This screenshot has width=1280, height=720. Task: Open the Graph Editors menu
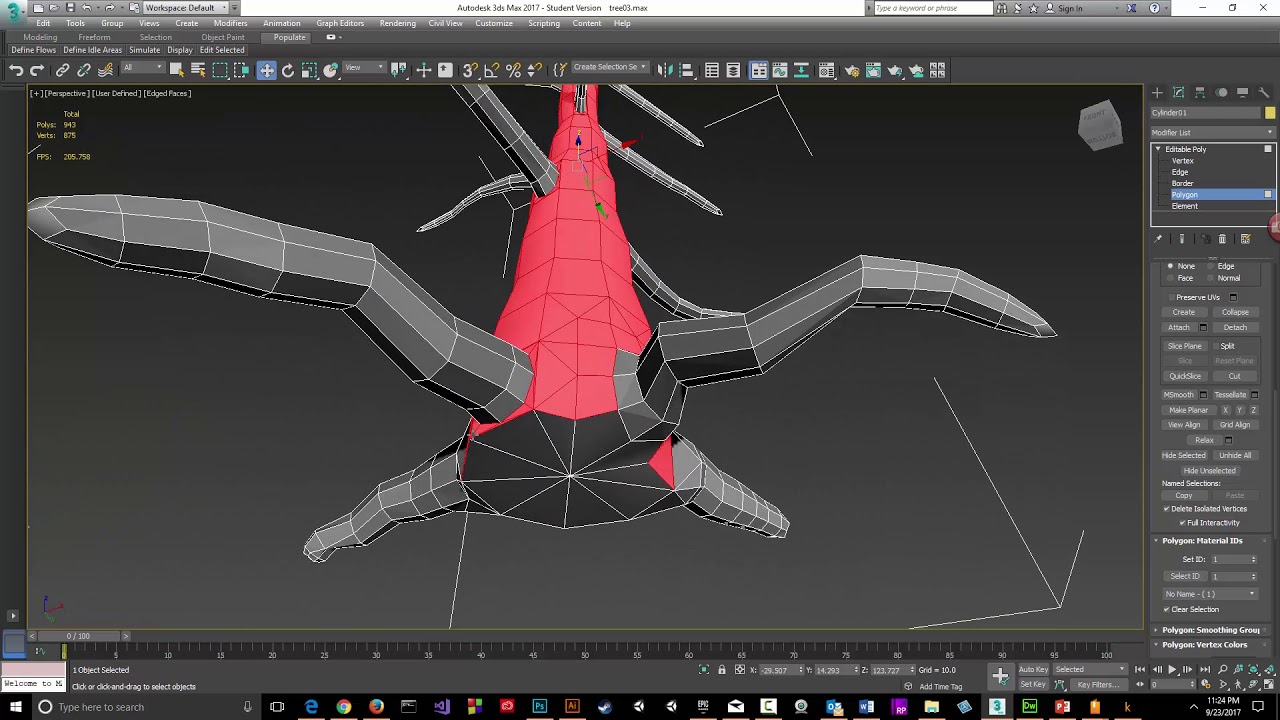[340, 23]
